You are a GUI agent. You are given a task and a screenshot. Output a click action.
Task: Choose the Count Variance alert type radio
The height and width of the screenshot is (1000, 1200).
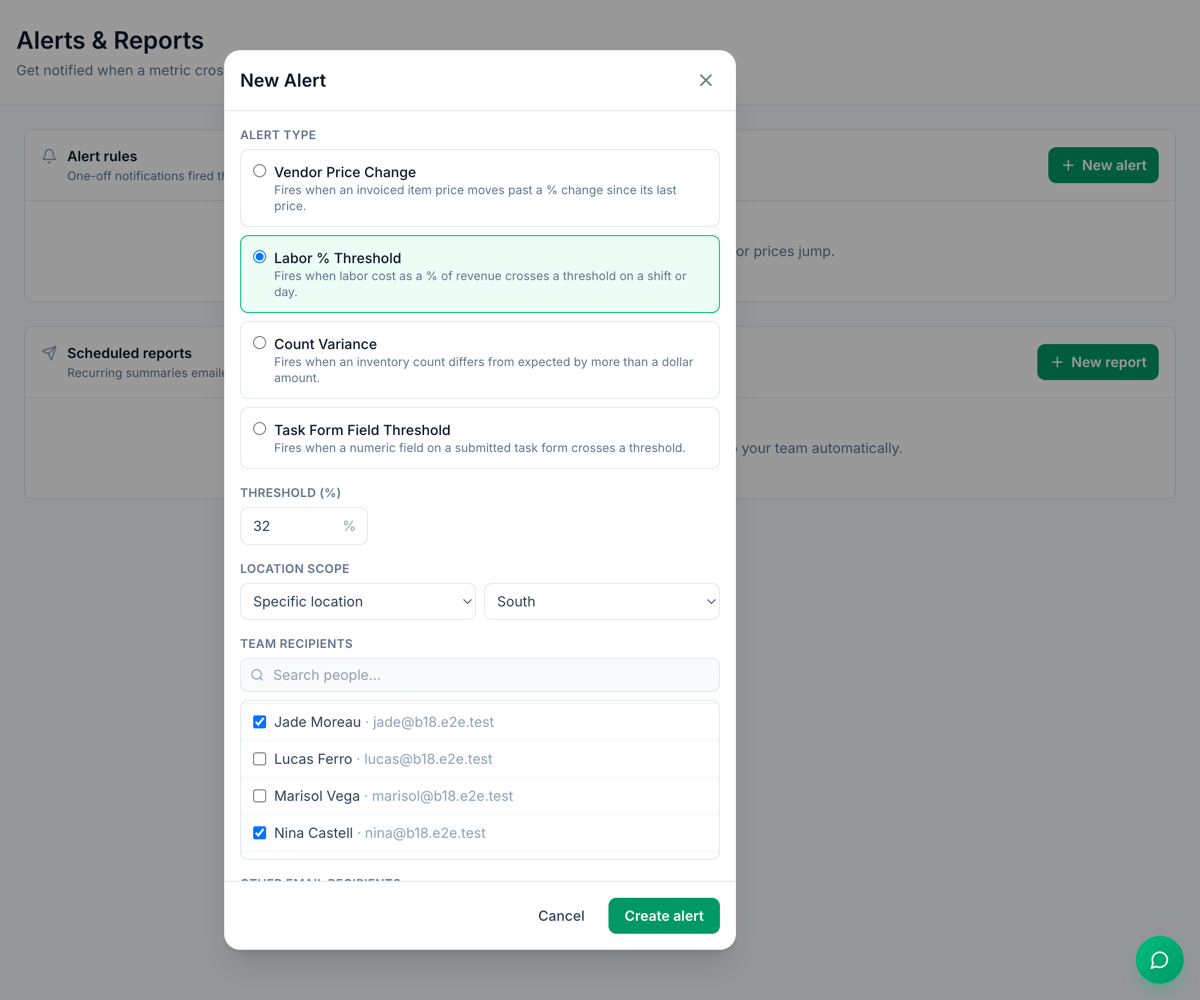click(260, 343)
